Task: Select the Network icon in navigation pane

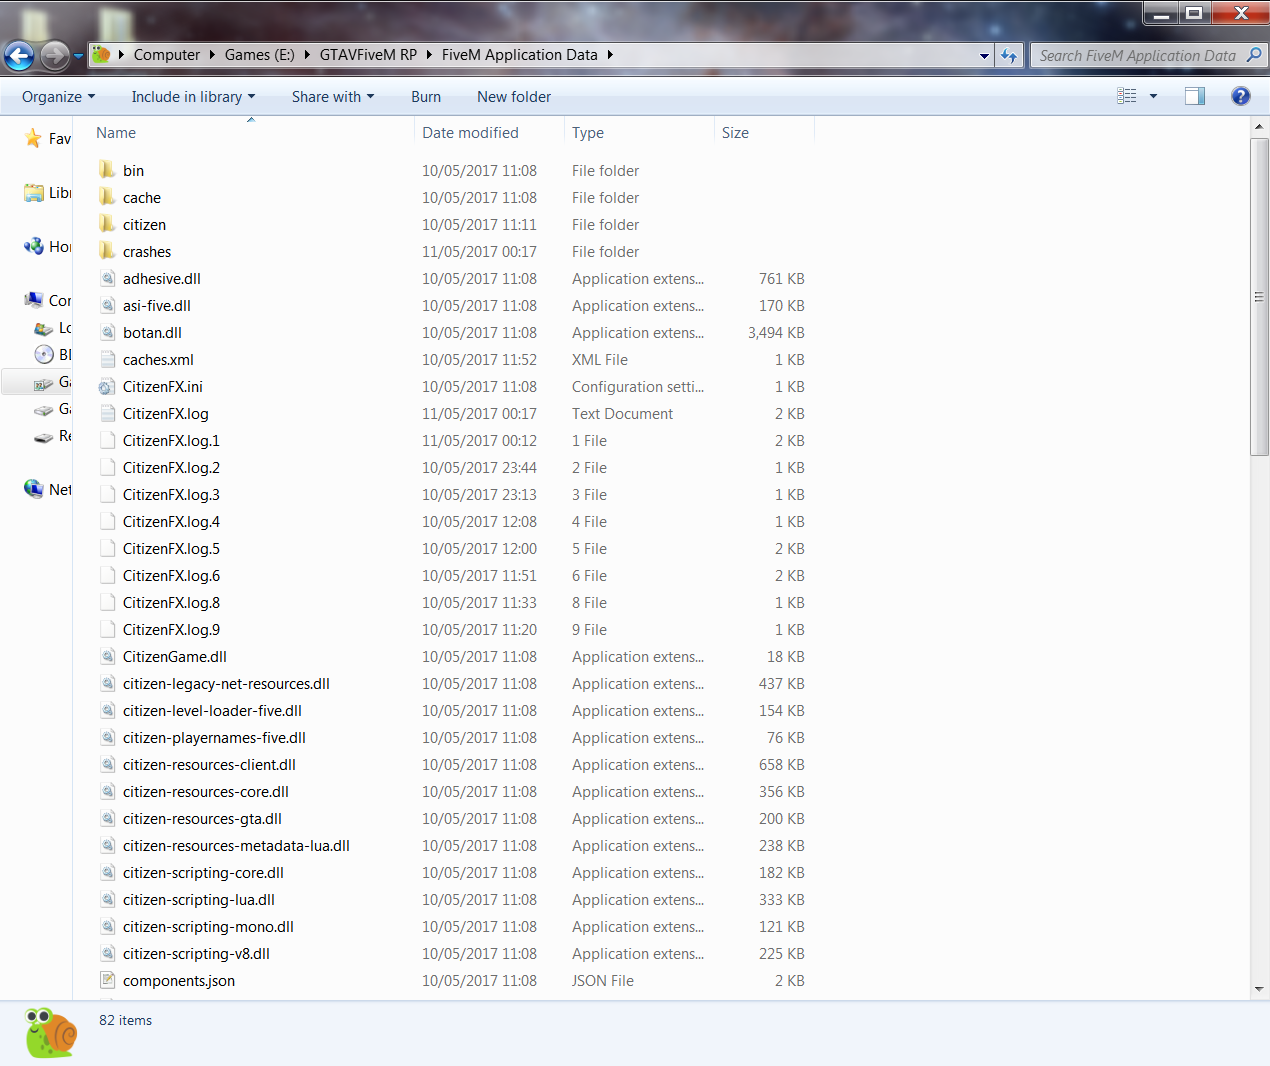Action: [x=34, y=489]
